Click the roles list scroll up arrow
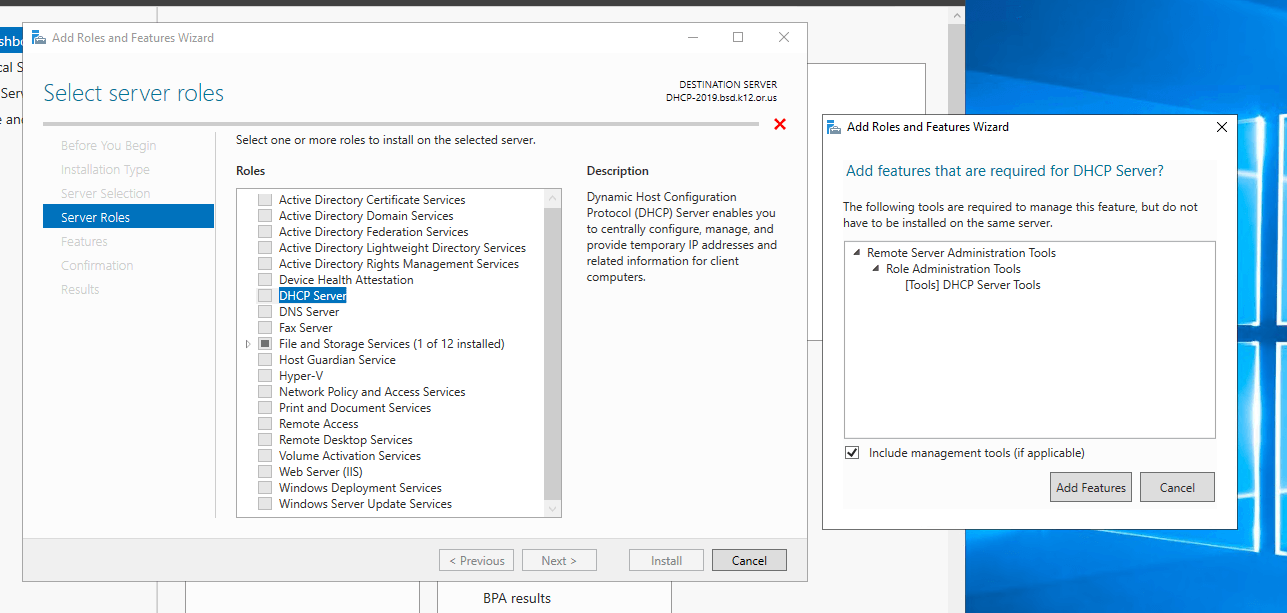Viewport: 1287px width, 613px height. pos(553,199)
